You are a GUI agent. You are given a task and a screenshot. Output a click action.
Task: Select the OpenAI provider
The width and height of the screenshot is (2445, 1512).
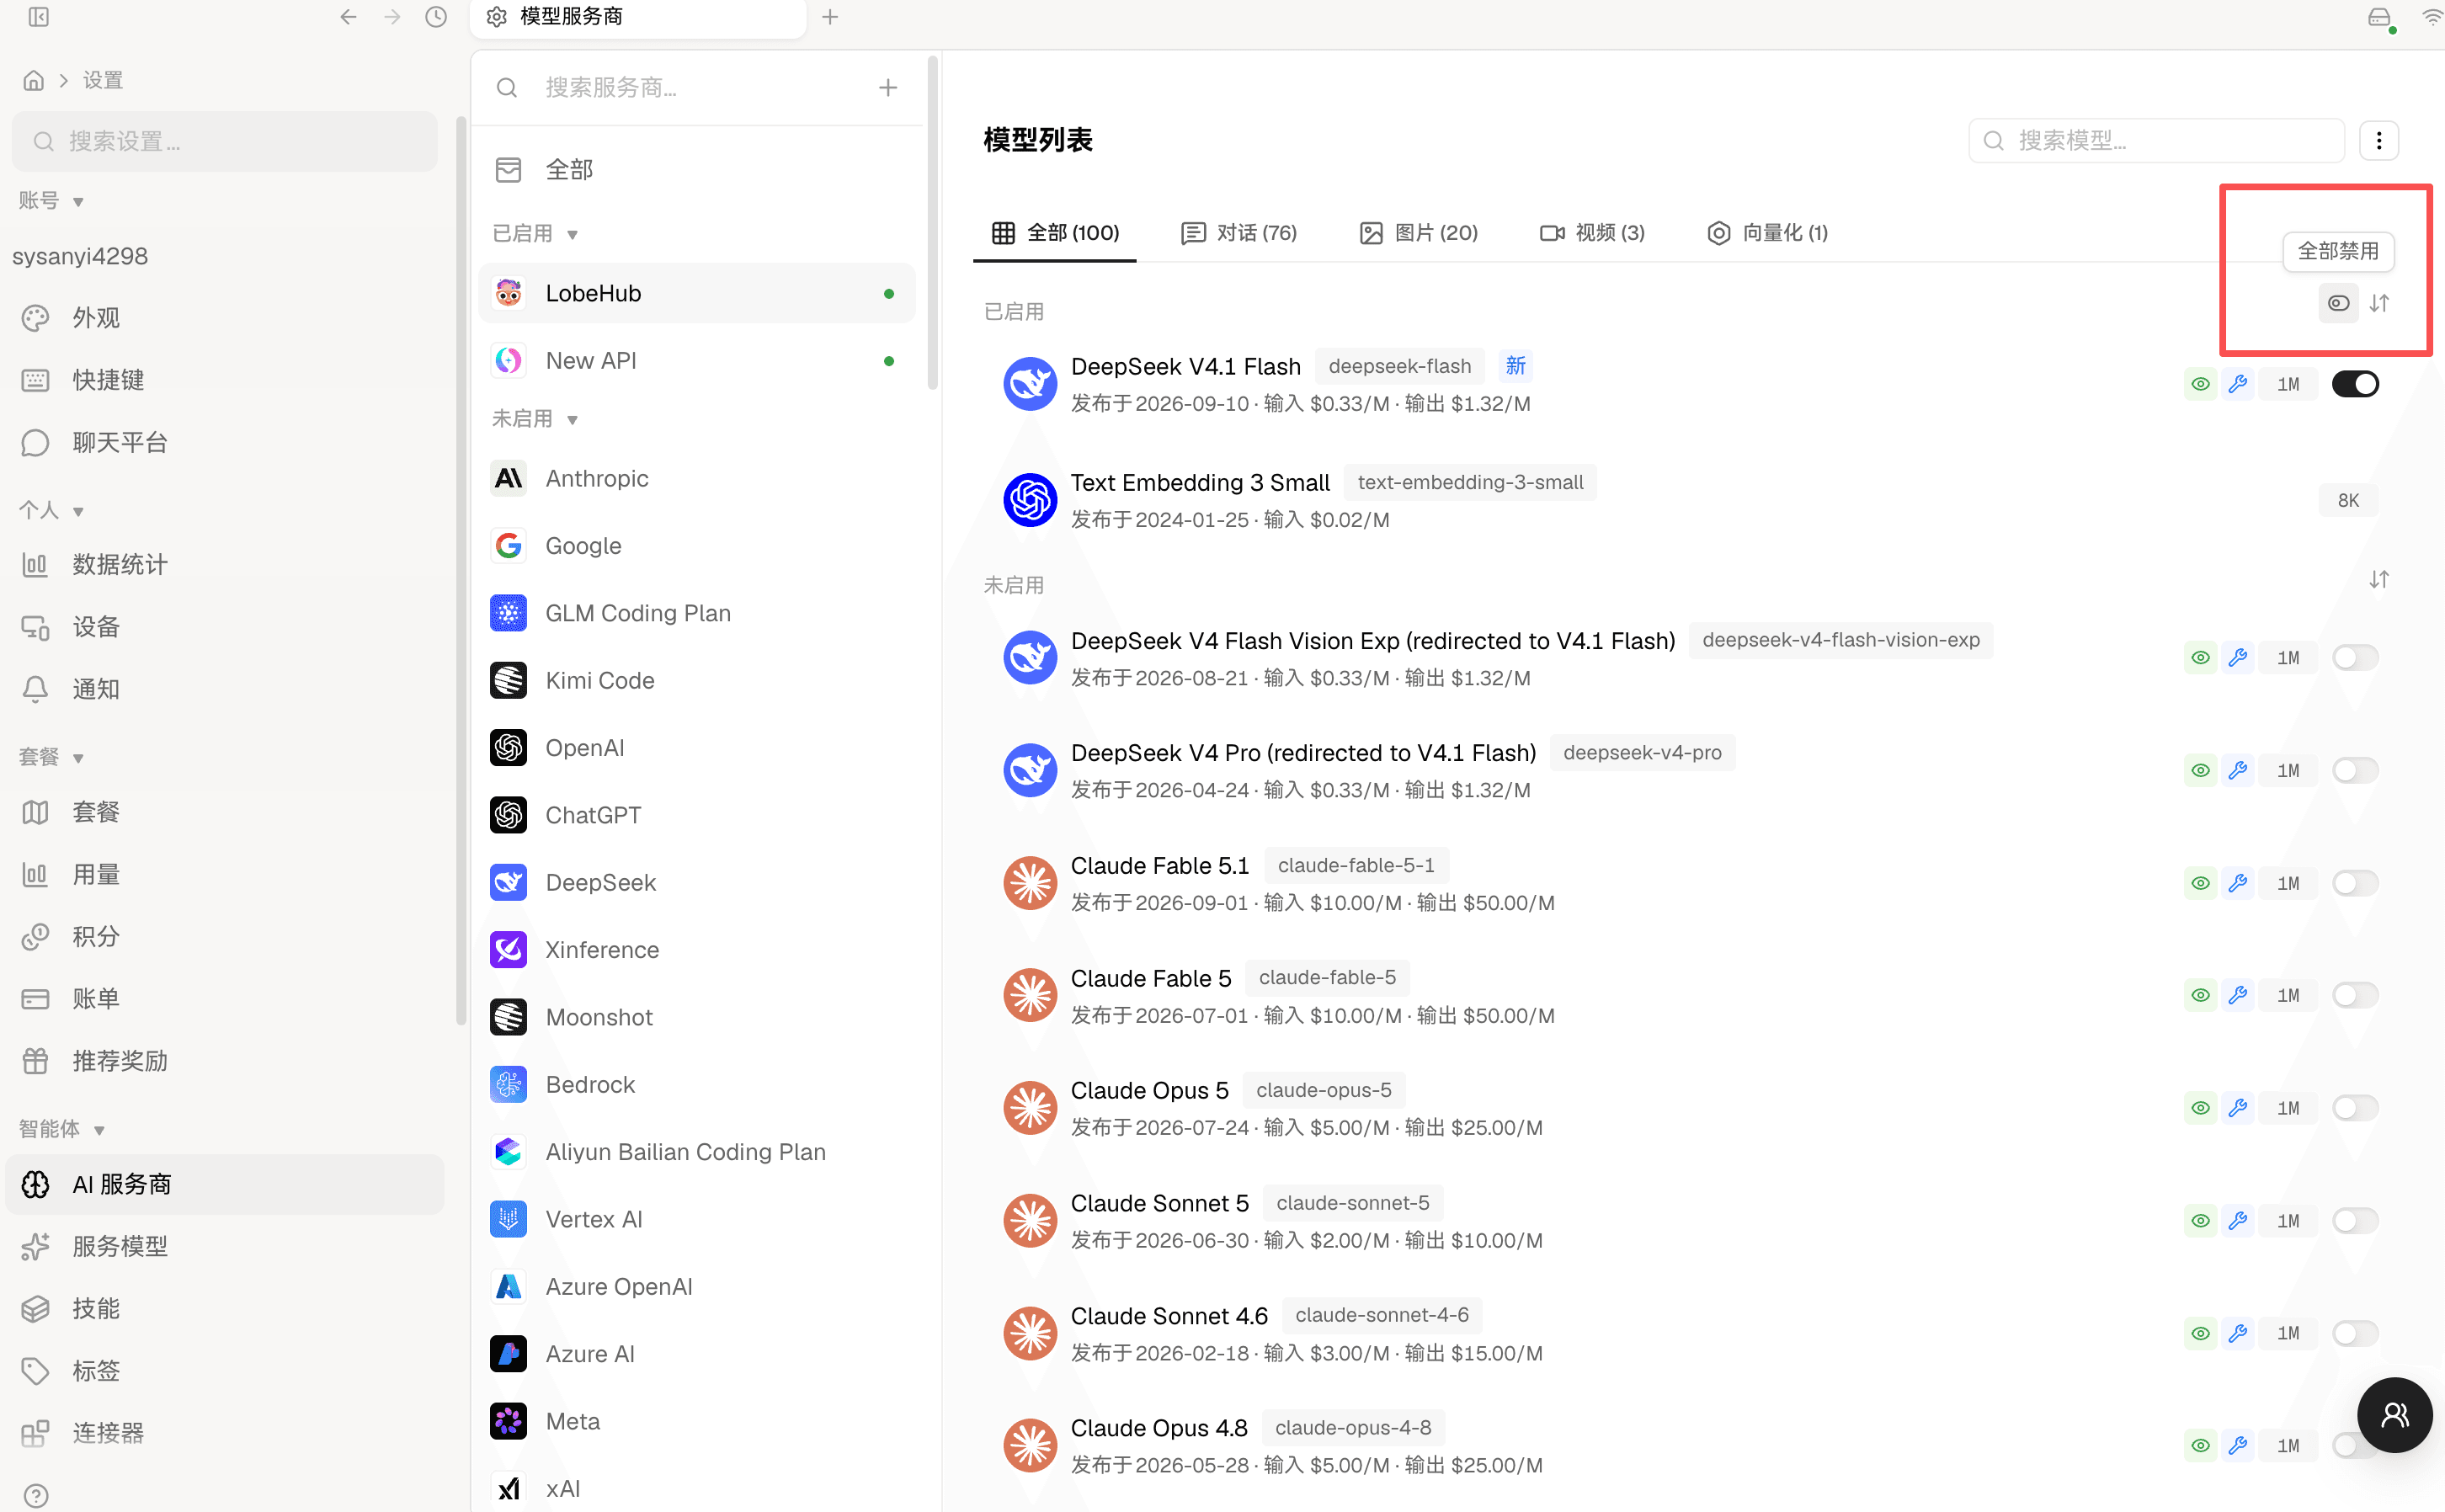[697, 748]
